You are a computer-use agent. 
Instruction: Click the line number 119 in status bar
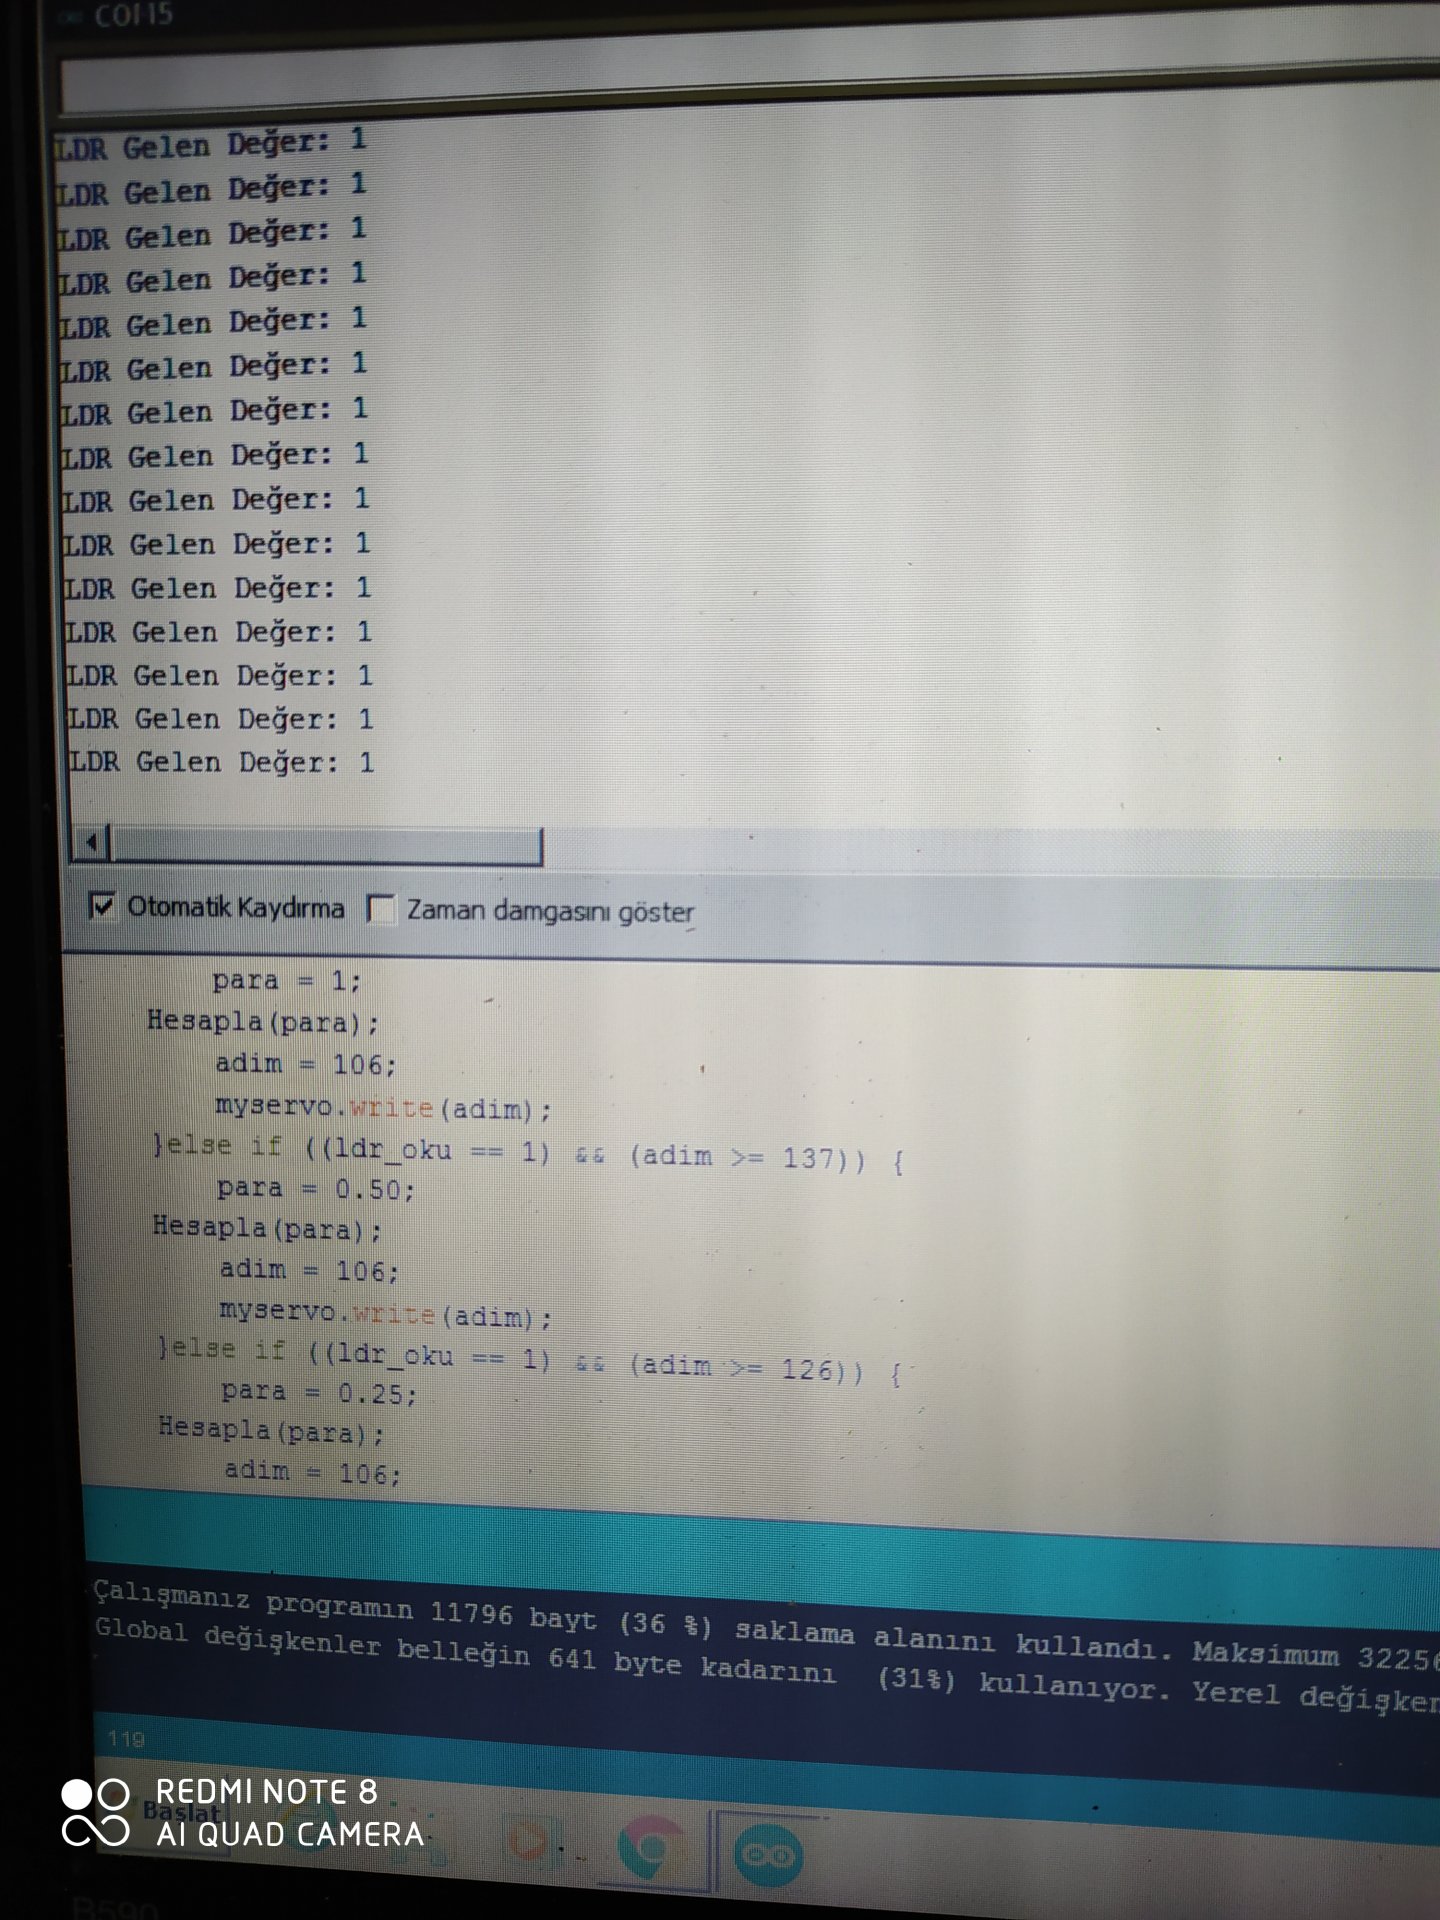pyautogui.click(x=126, y=1739)
